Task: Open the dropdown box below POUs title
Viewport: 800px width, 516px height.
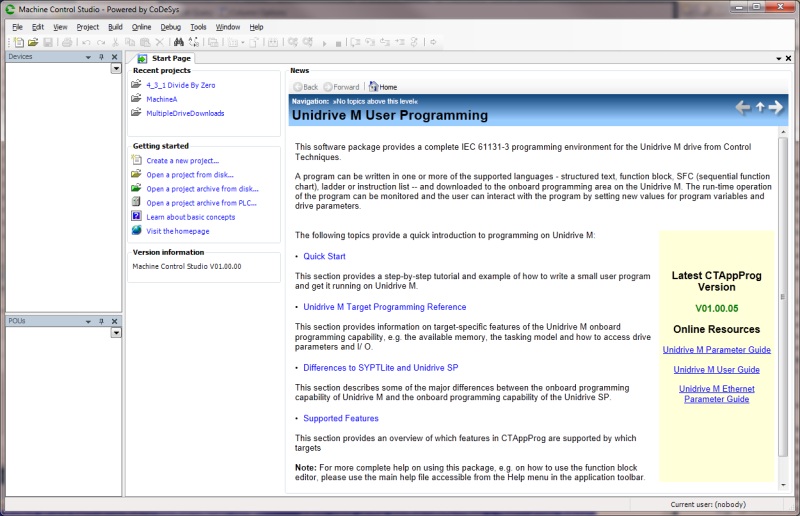Action: (x=116, y=333)
